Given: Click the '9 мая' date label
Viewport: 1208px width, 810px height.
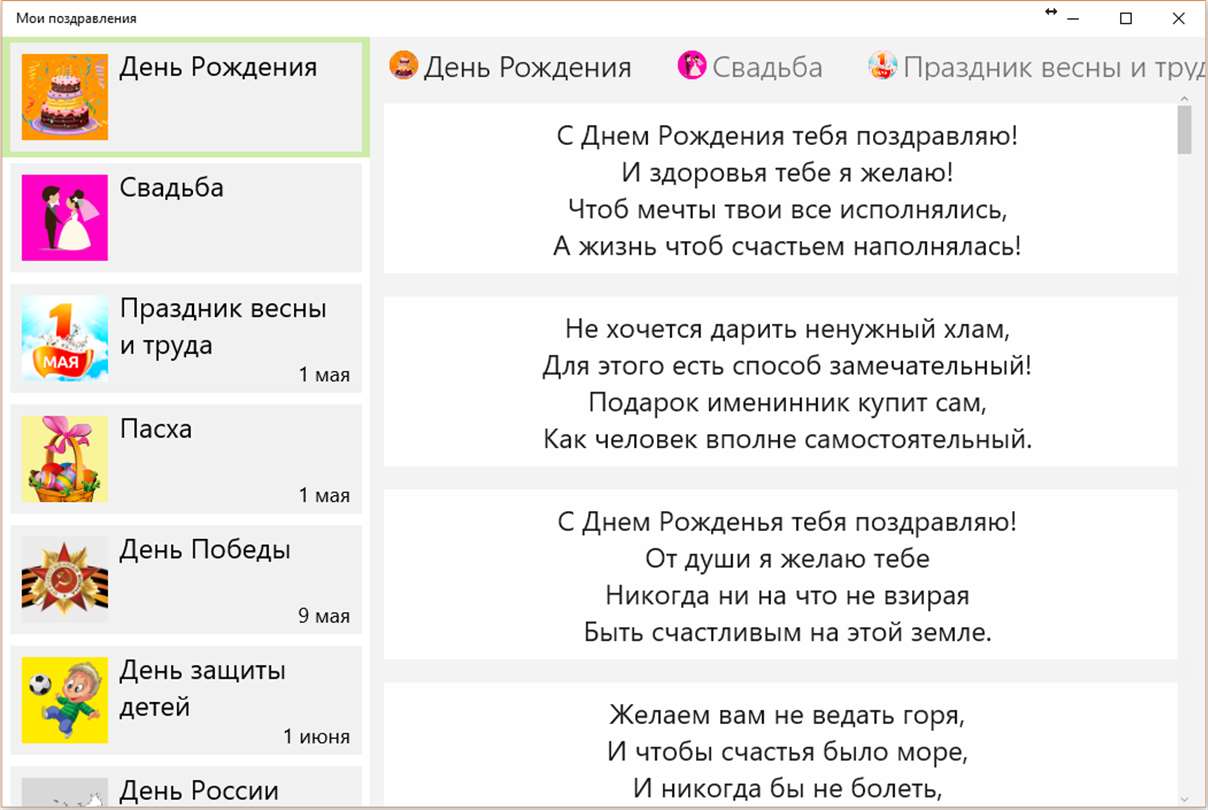Looking at the screenshot, I should tap(324, 616).
